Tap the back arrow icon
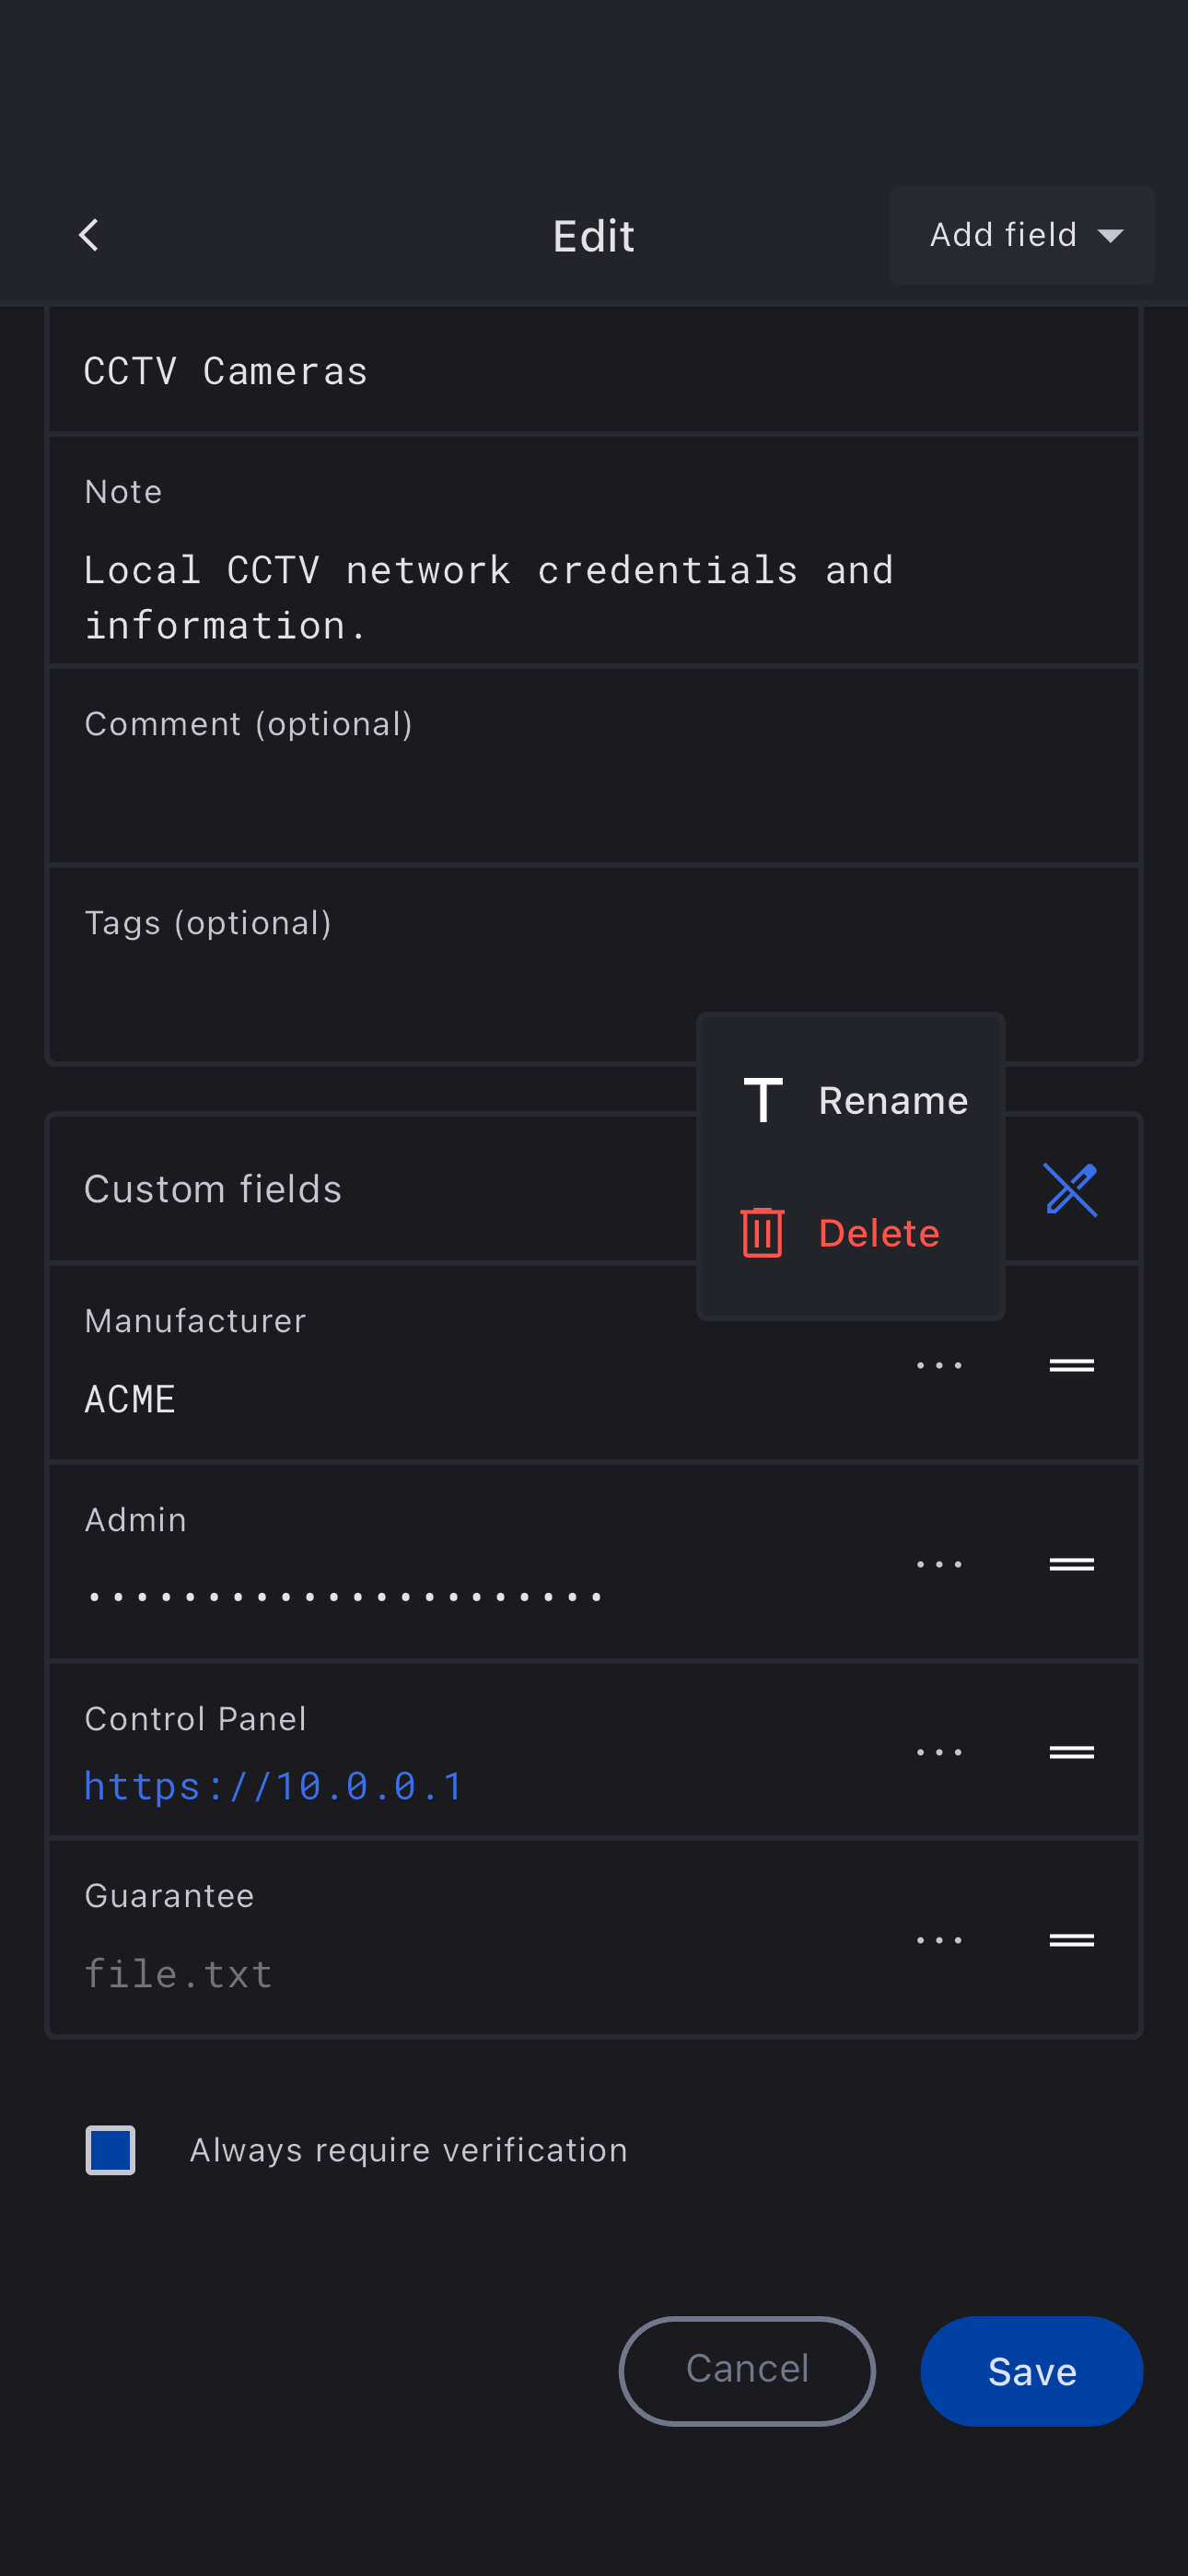This screenshot has width=1188, height=2576. click(x=88, y=235)
